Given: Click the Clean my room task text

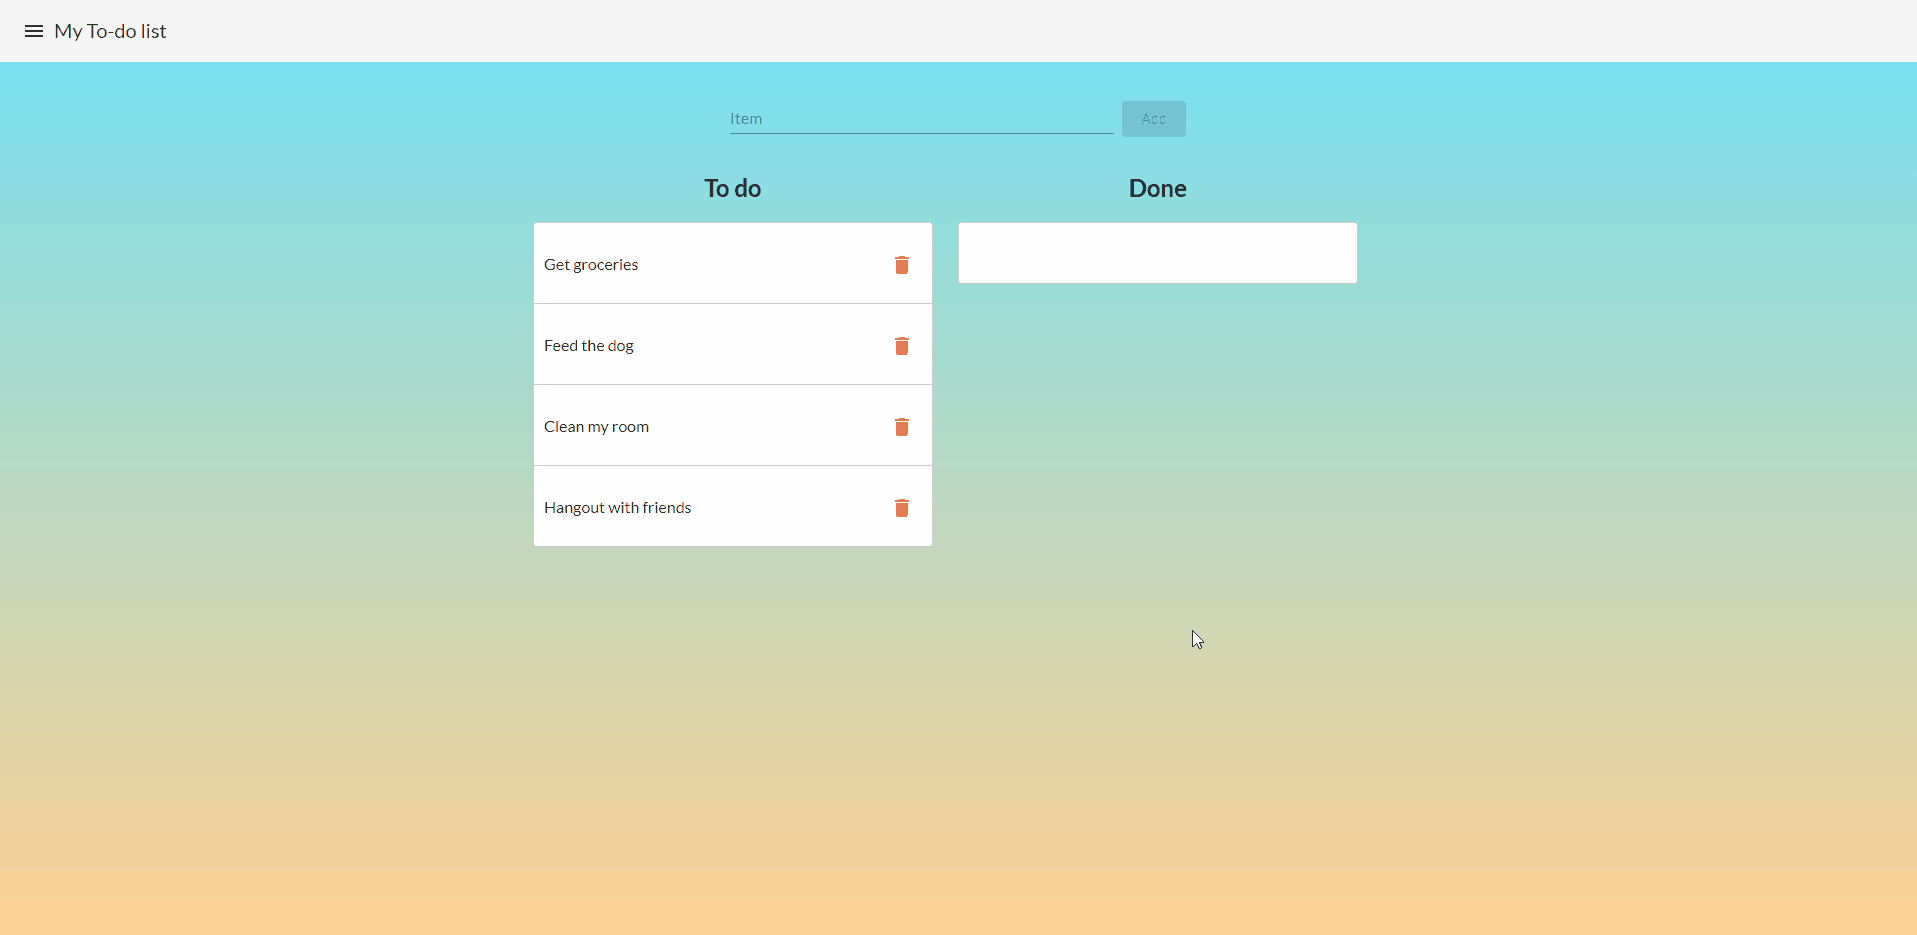Looking at the screenshot, I should [x=596, y=427].
